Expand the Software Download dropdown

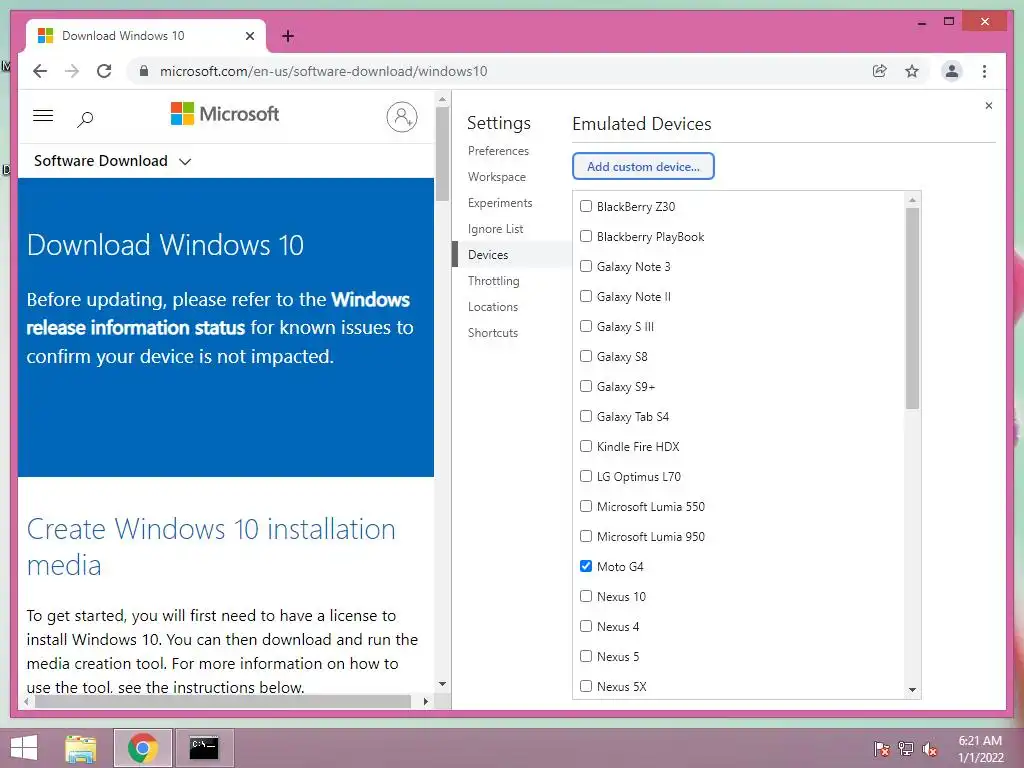(x=112, y=161)
